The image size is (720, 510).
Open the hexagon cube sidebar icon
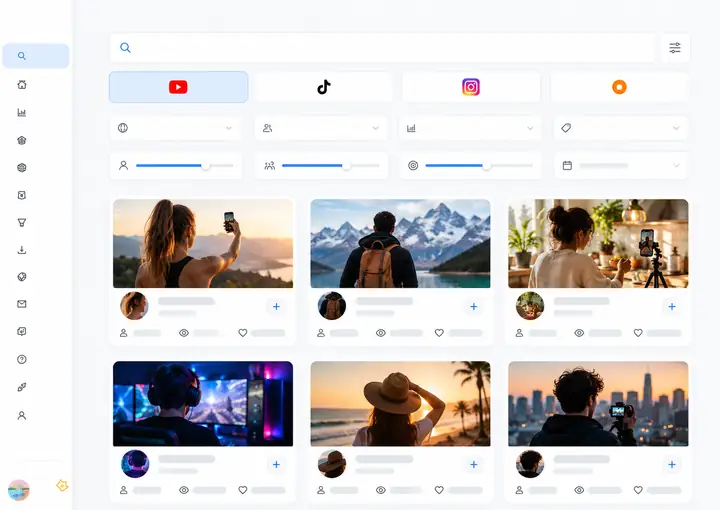(x=22, y=168)
